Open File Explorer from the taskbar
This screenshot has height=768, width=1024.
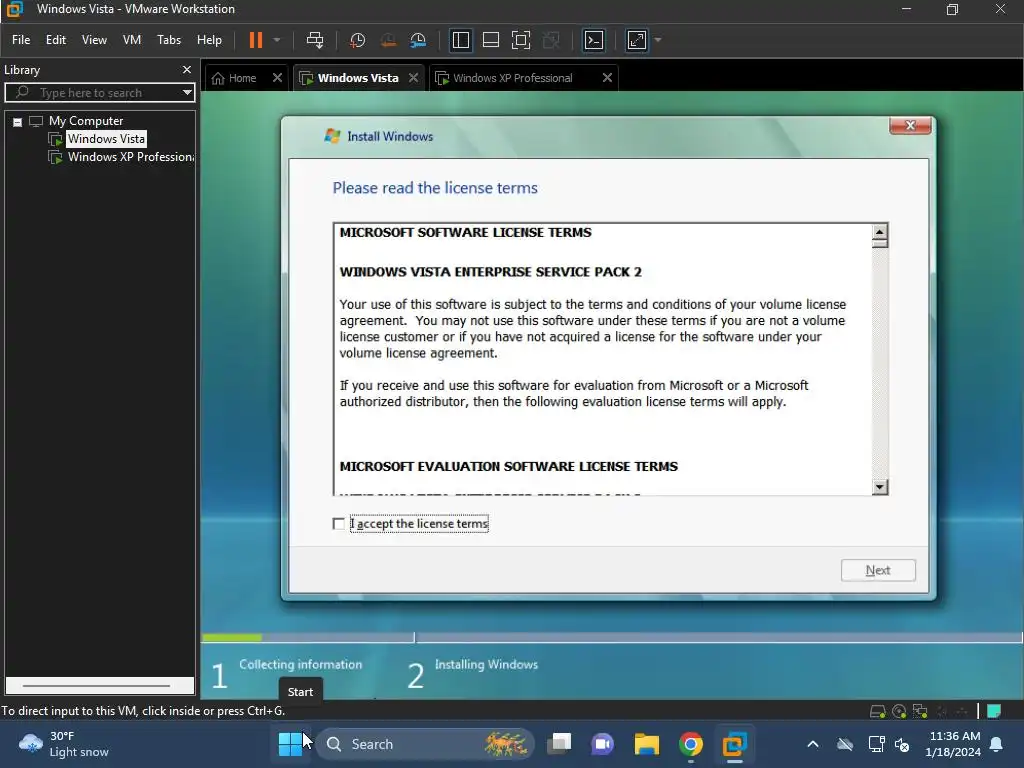[x=647, y=744]
